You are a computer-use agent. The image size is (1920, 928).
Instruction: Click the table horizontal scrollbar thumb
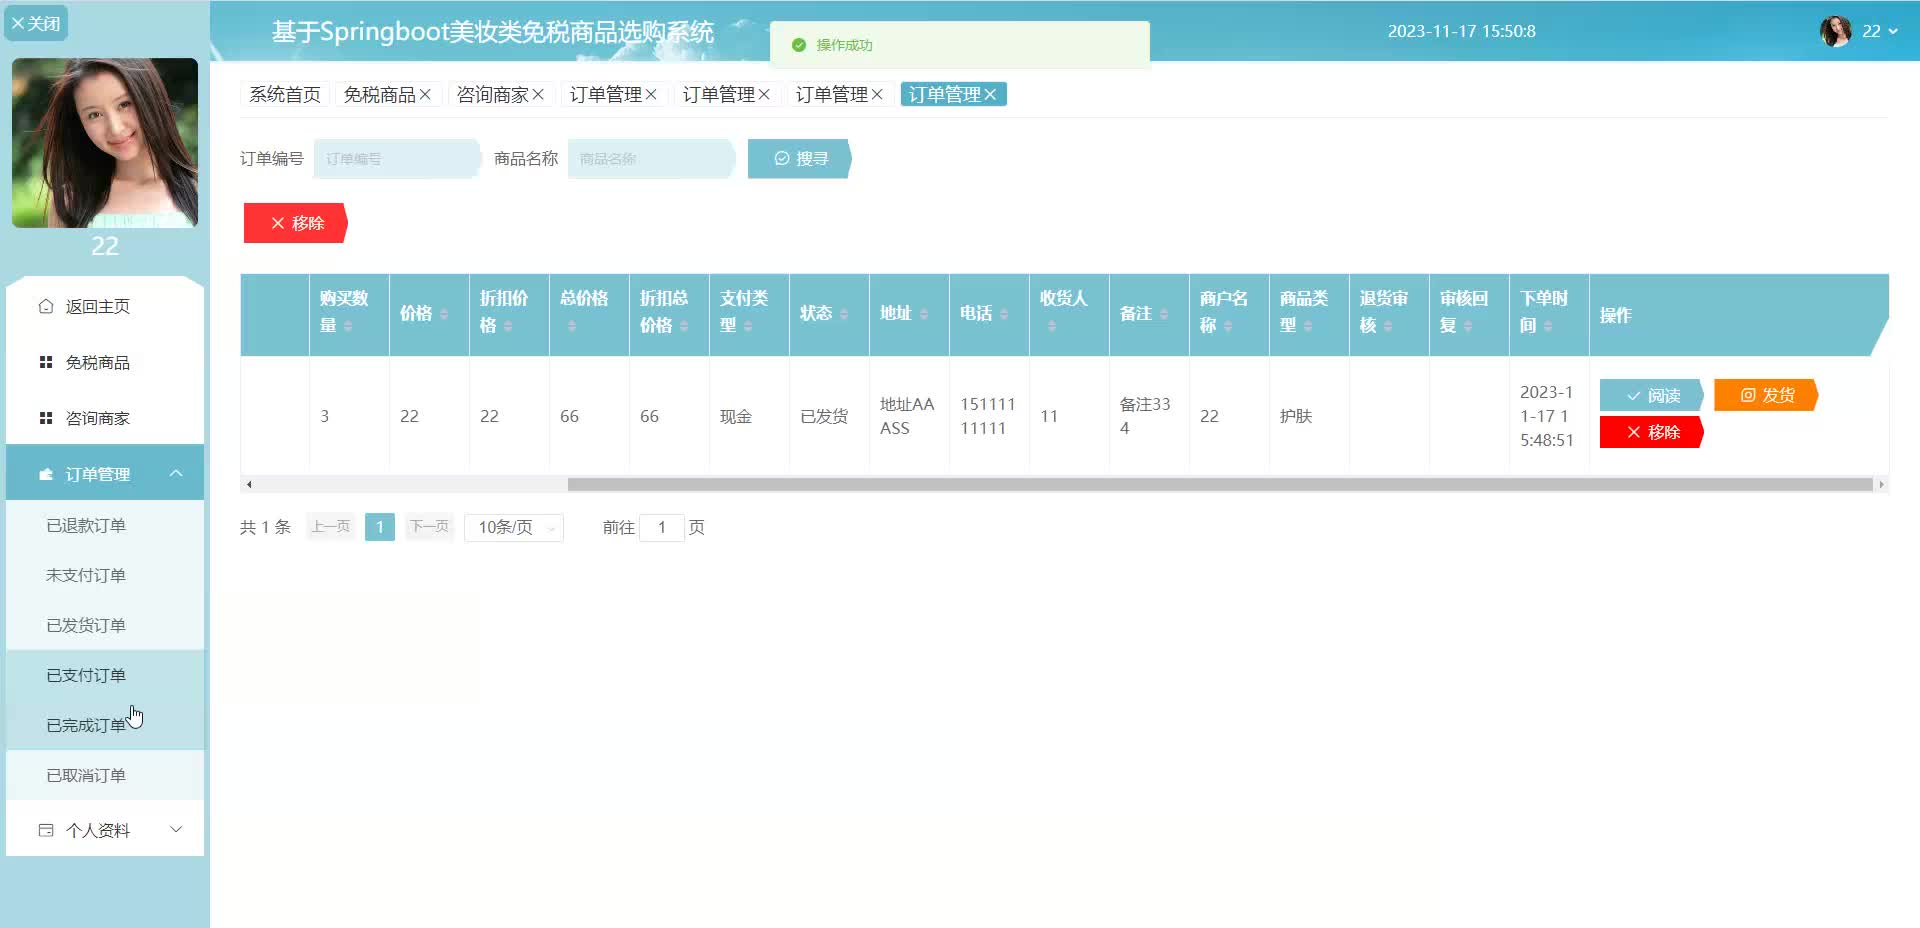coord(1220,484)
